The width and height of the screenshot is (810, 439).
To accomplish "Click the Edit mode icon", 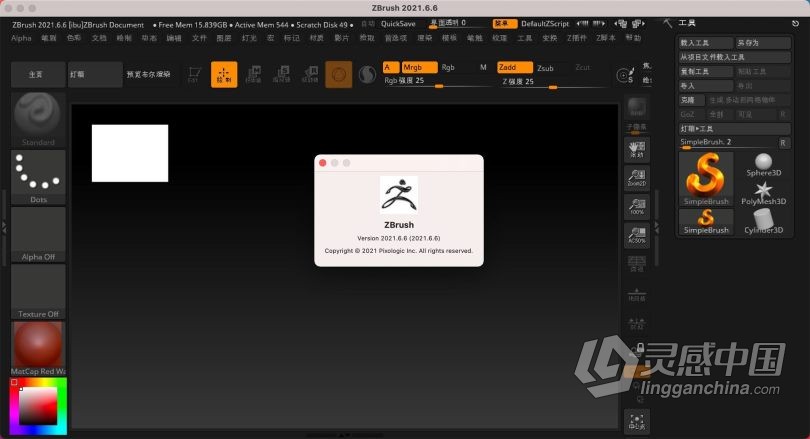I will (x=194, y=74).
